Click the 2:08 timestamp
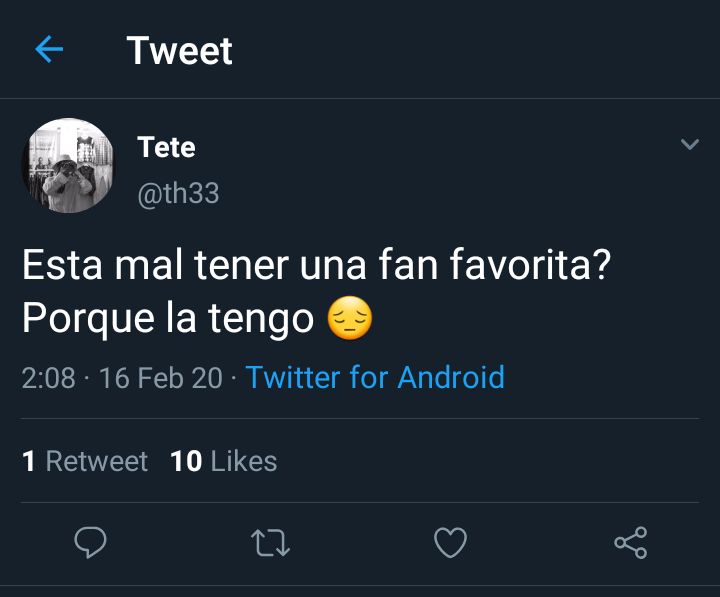This screenshot has height=597, width=720. [48, 378]
